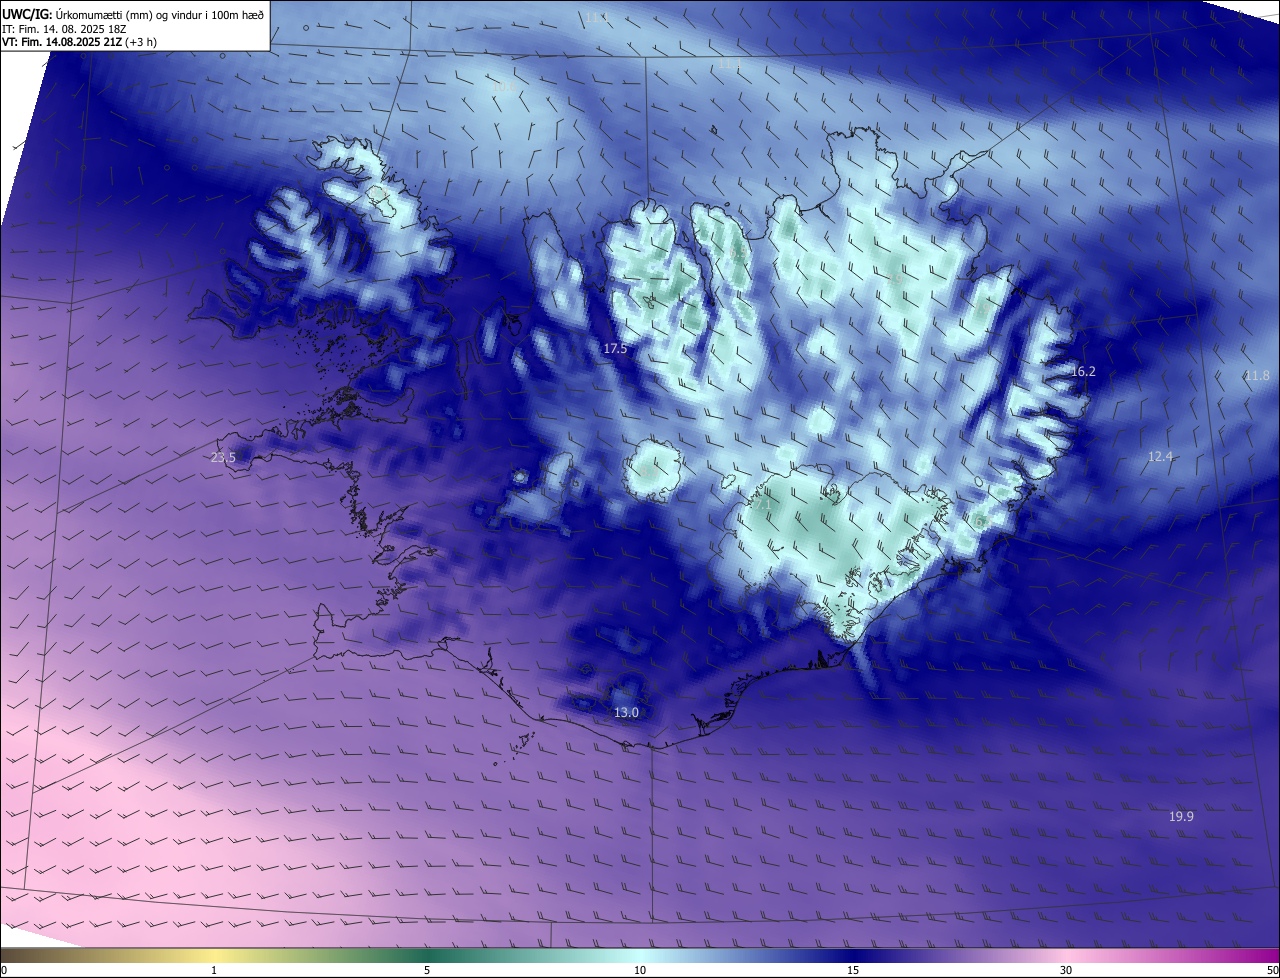Click the 10 tick on the color scale
The width and height of the screenshot is (1280, 978).
[x=640, y=970]
